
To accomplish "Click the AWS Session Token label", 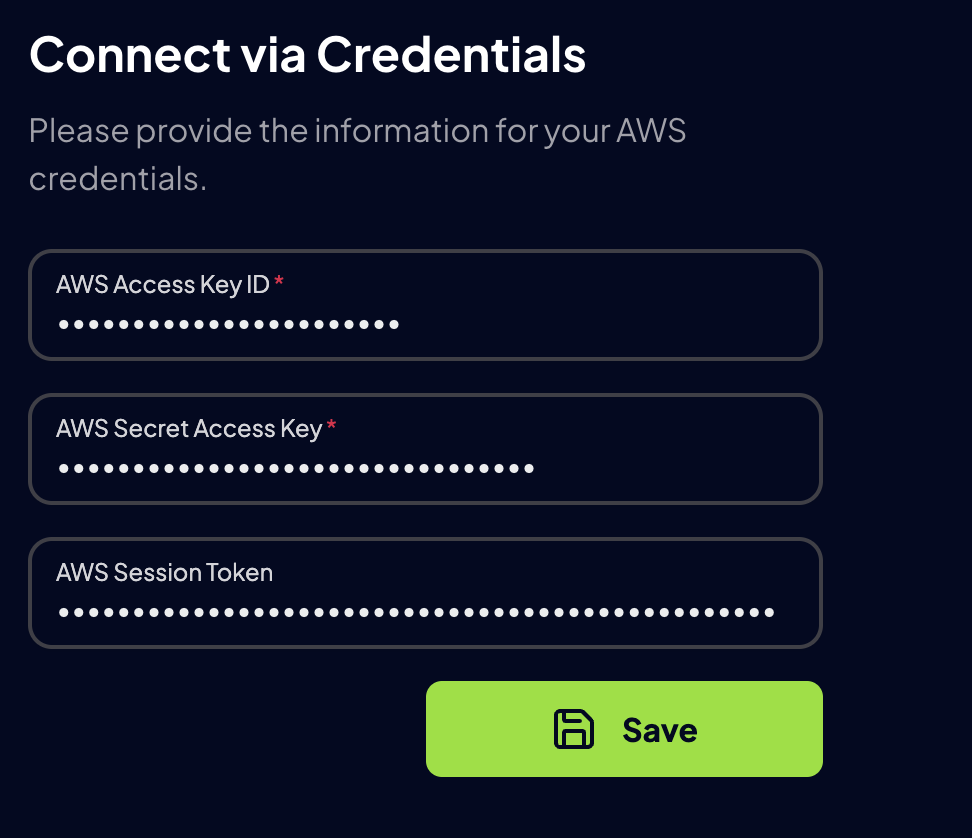I will pos(164,572).
